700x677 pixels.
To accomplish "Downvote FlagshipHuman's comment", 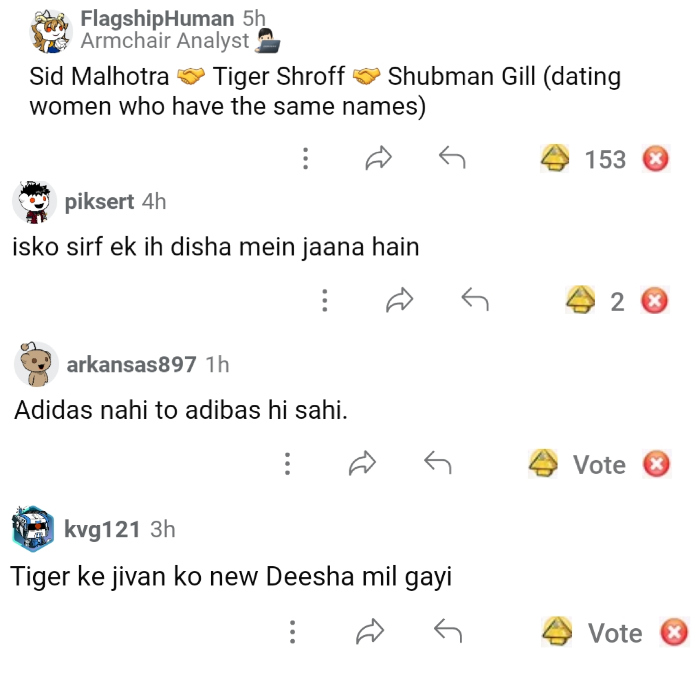I will point(655,159).
